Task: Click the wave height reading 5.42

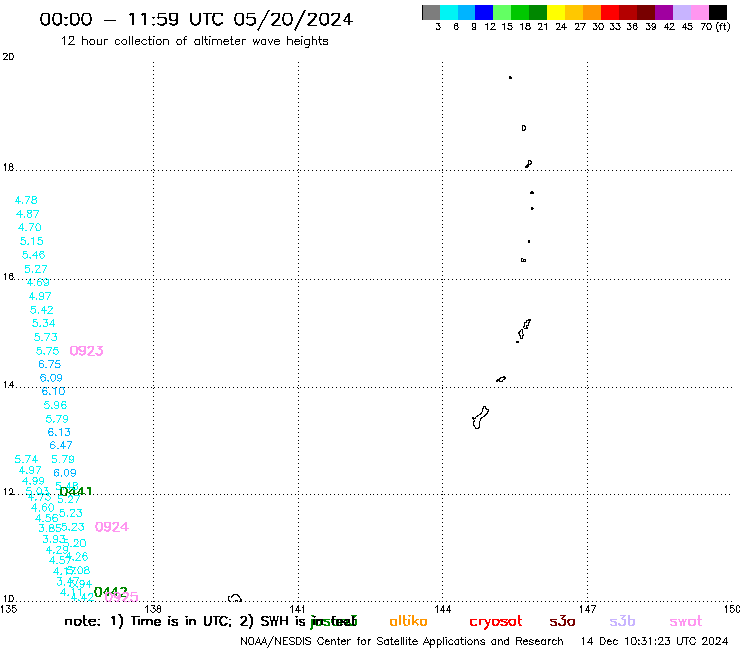Action: tap(42, 310)
